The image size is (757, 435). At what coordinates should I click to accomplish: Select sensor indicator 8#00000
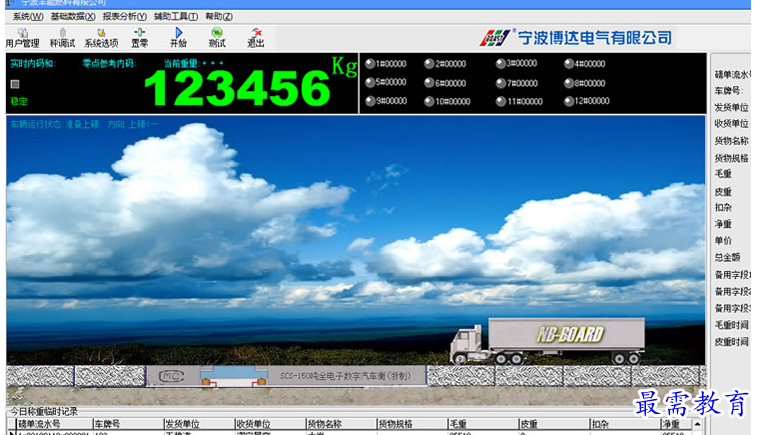pyautogui.click(x=585, y=83)
